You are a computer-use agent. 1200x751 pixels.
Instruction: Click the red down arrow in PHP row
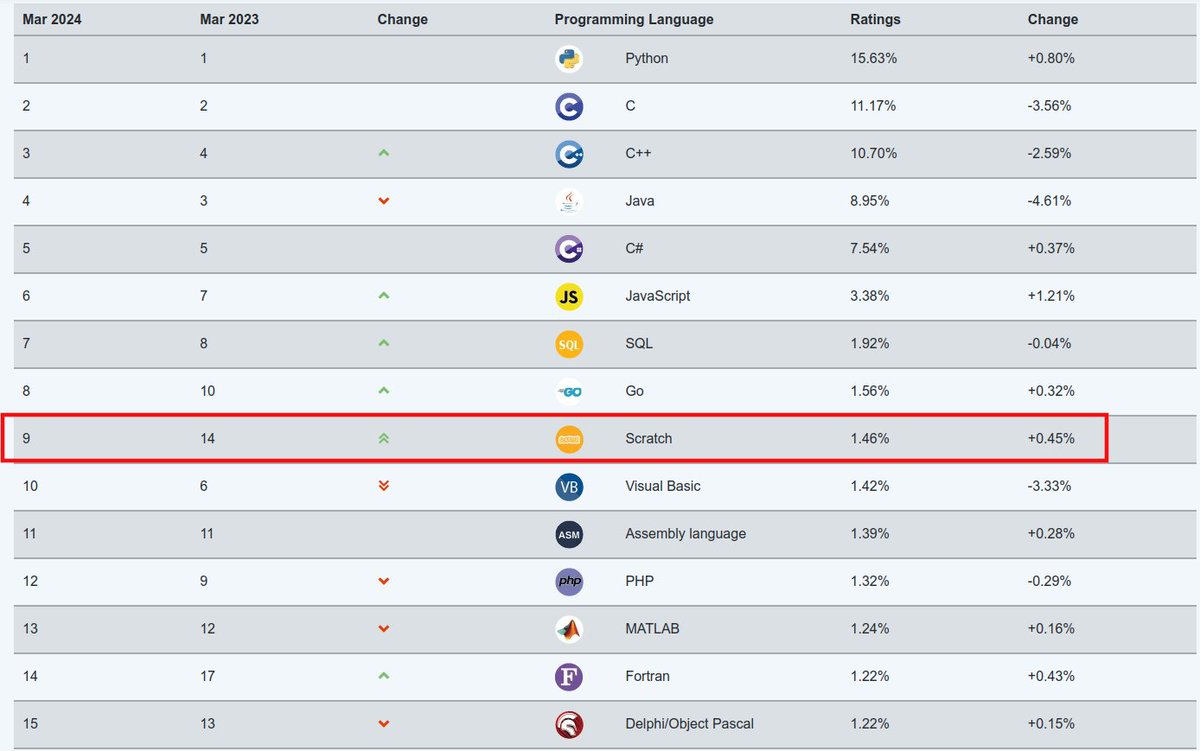click(384, 581)
